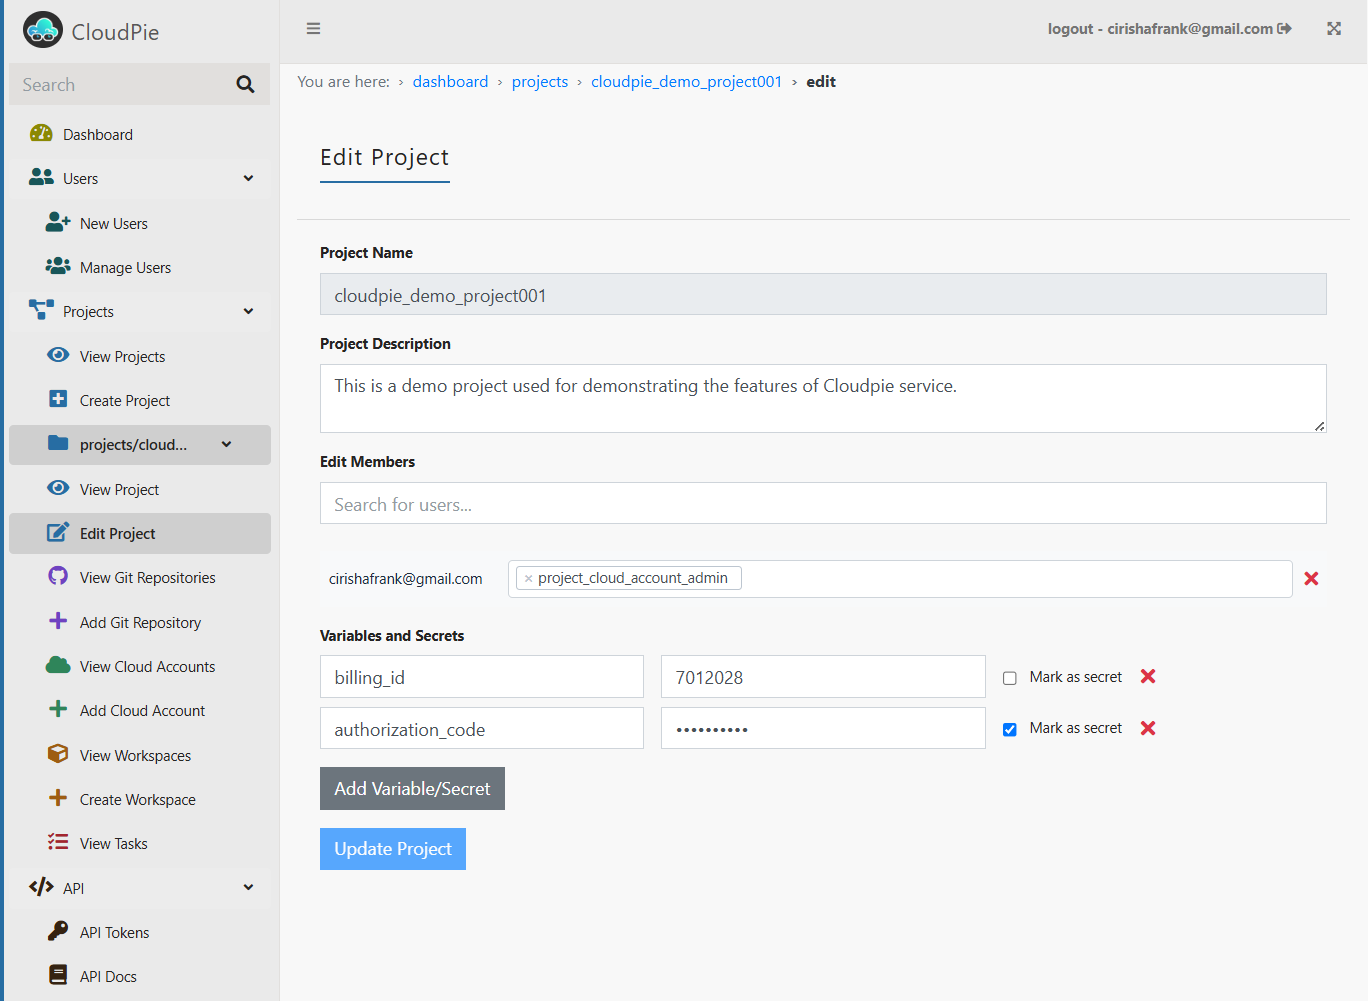Delete the billing_id variable row
Viewport: 1368px width, 1001px height.
[x=1148, y=677]
